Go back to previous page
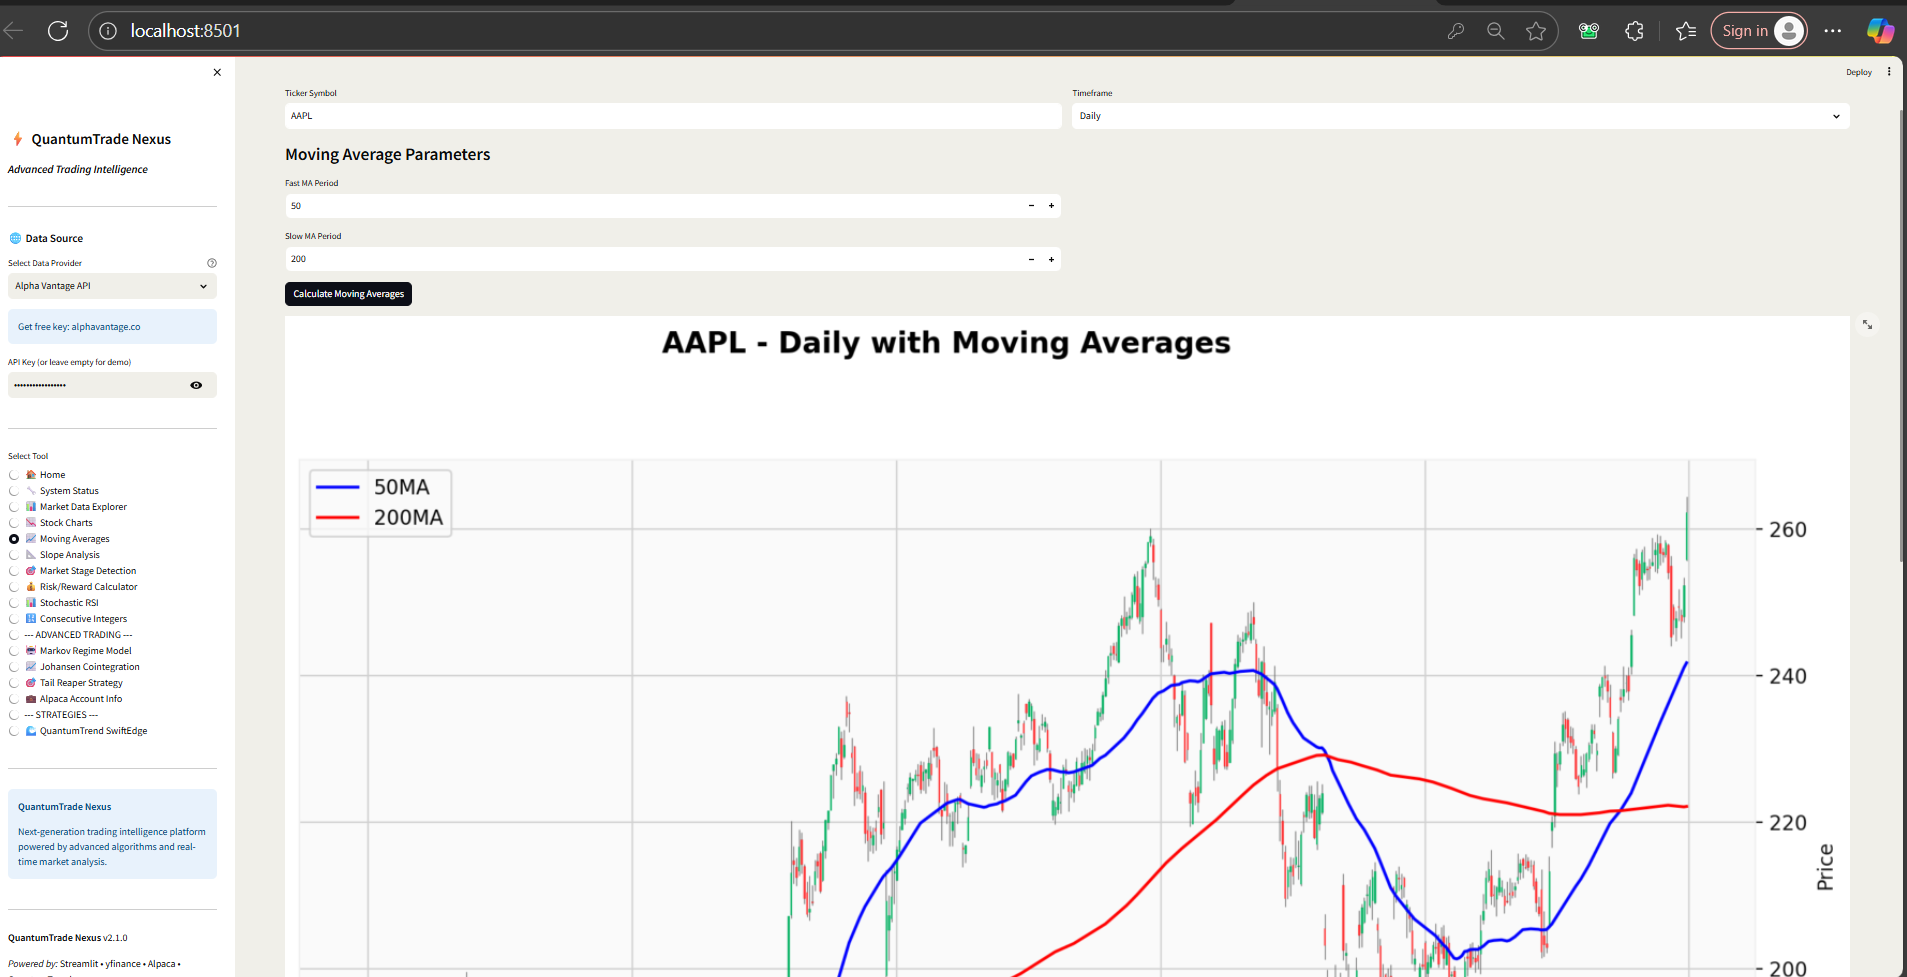Image resolution: width=1907 pixels, height=977 pixels. [13, 31]
